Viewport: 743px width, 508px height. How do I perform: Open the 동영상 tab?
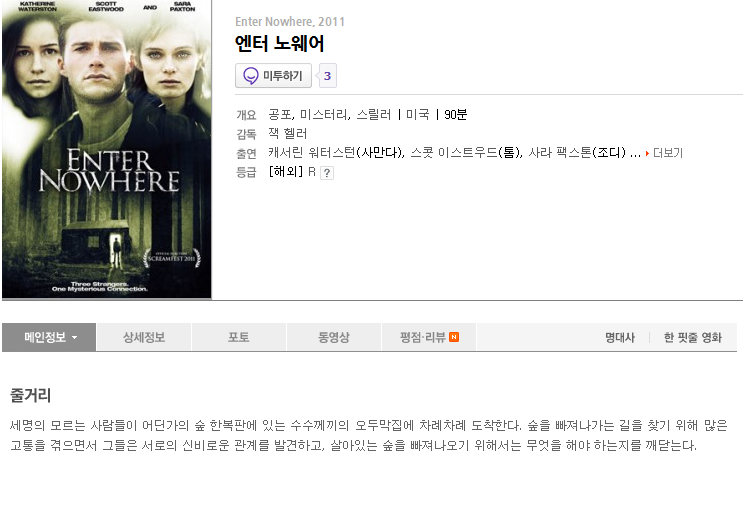point(334,337)
